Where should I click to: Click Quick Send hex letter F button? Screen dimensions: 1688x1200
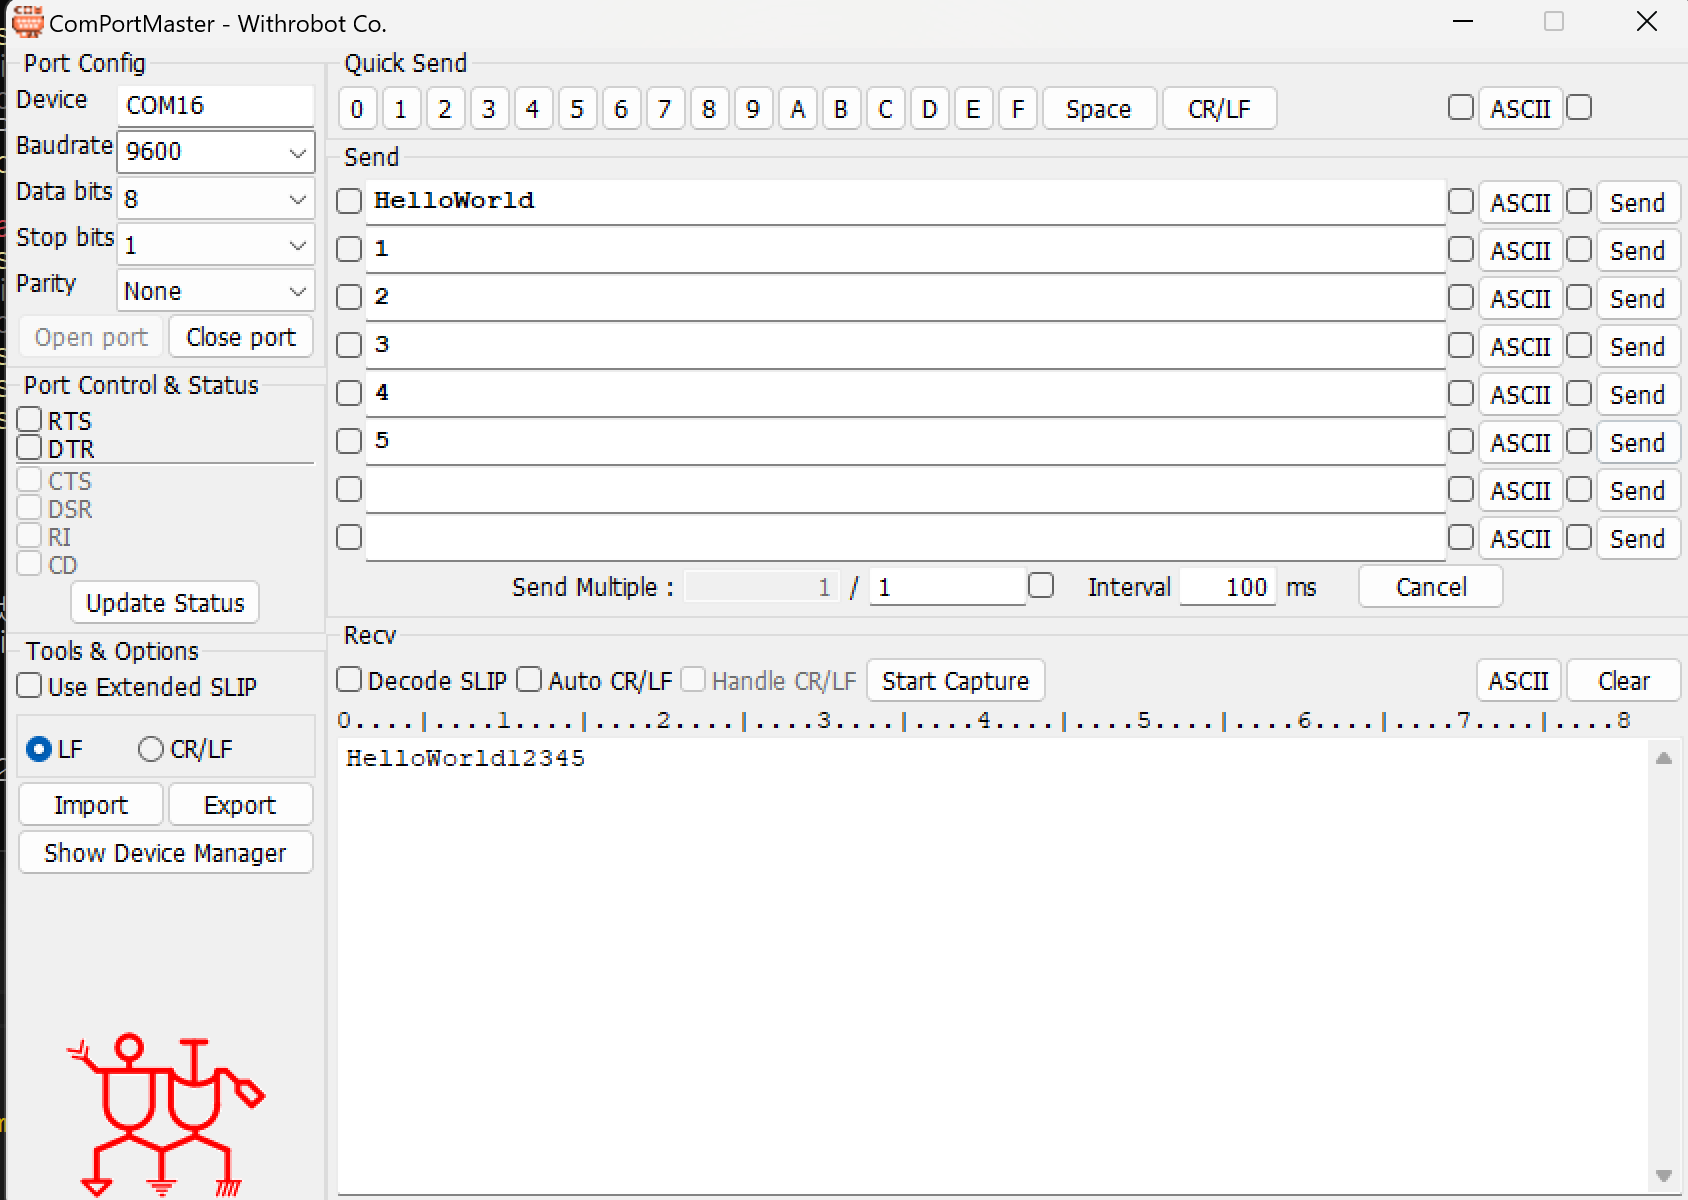pyautogui.click(x=1017, y=109)
